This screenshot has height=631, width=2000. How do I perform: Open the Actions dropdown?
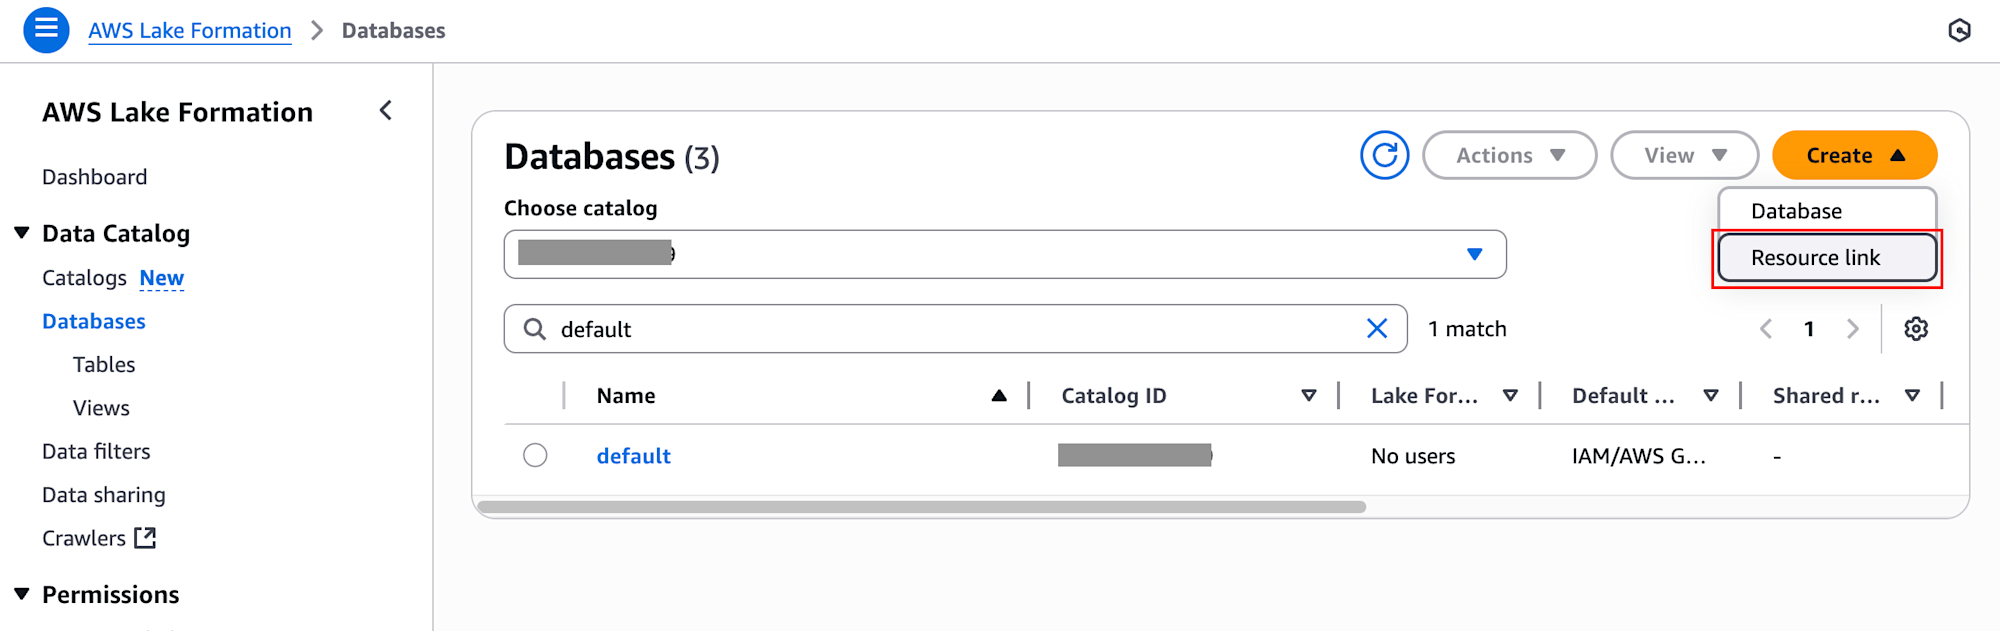coord(1509,155)
